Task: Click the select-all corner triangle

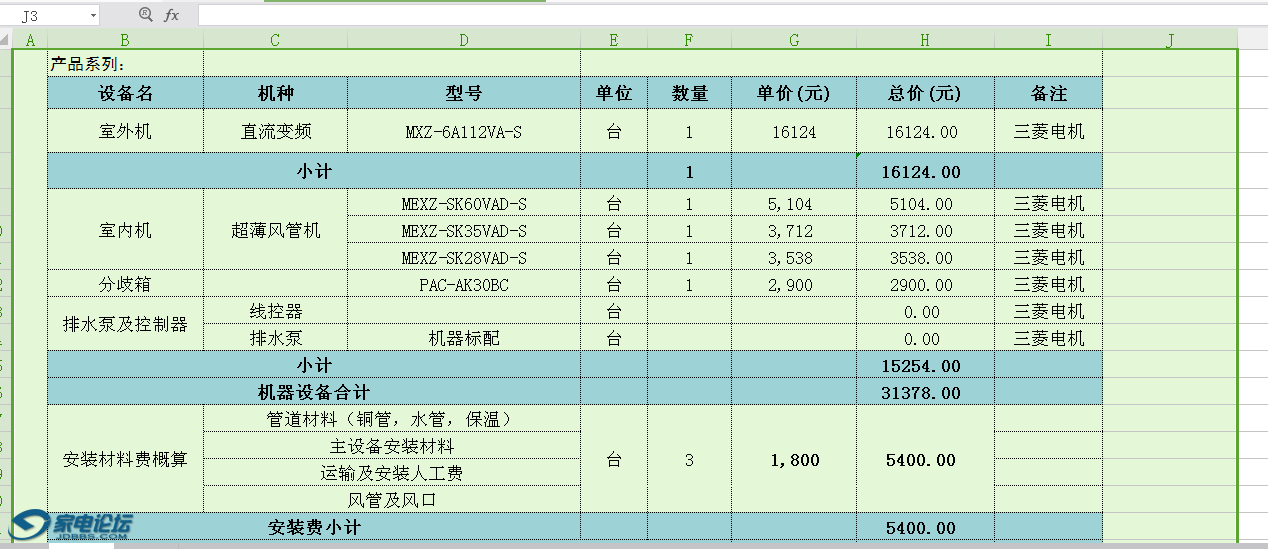Action: (6, 40)
